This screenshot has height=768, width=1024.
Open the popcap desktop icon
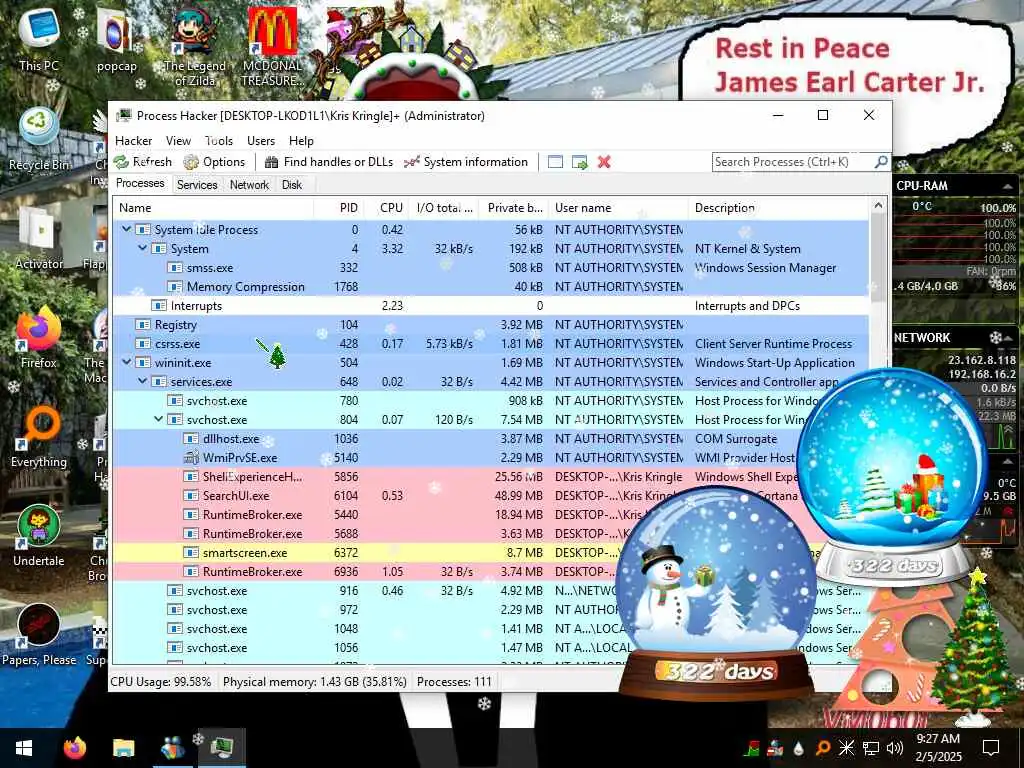tap(116, 40)
